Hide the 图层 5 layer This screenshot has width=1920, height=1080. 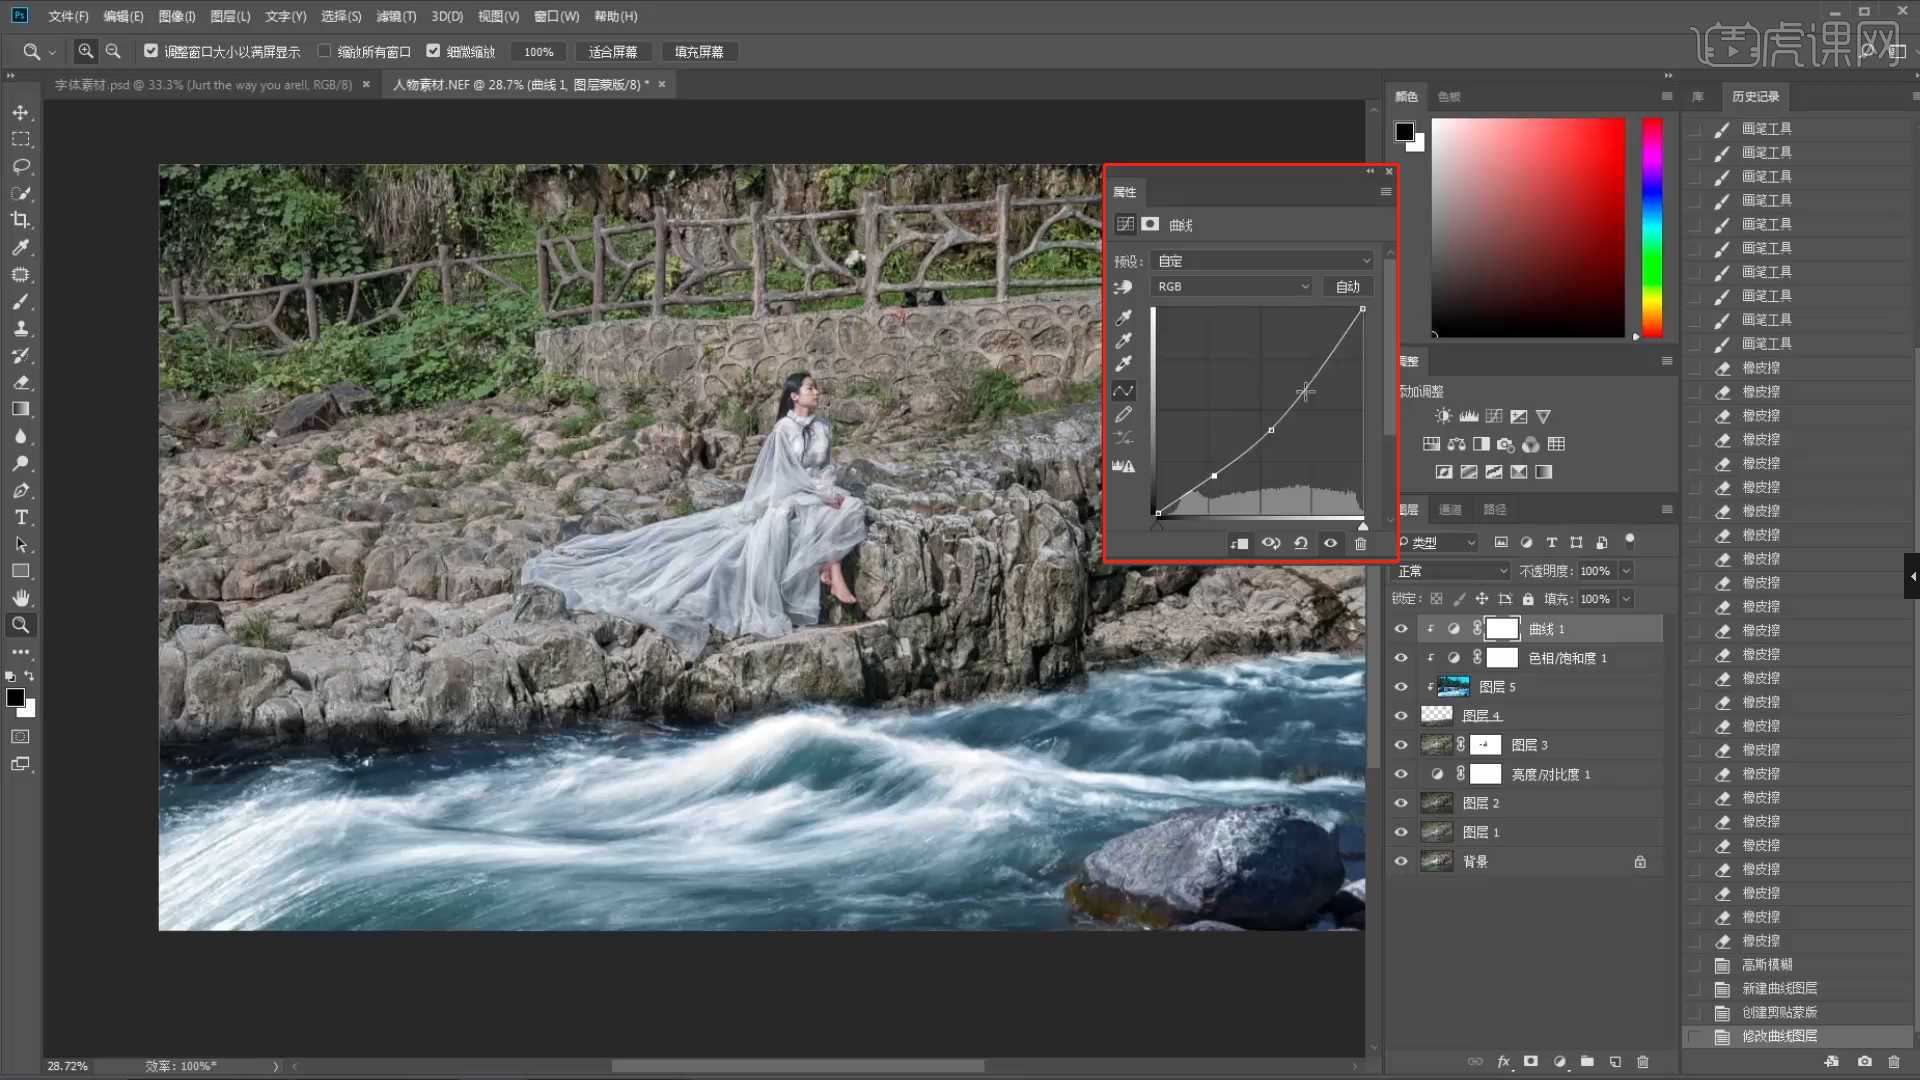(x=1400, y=687)
